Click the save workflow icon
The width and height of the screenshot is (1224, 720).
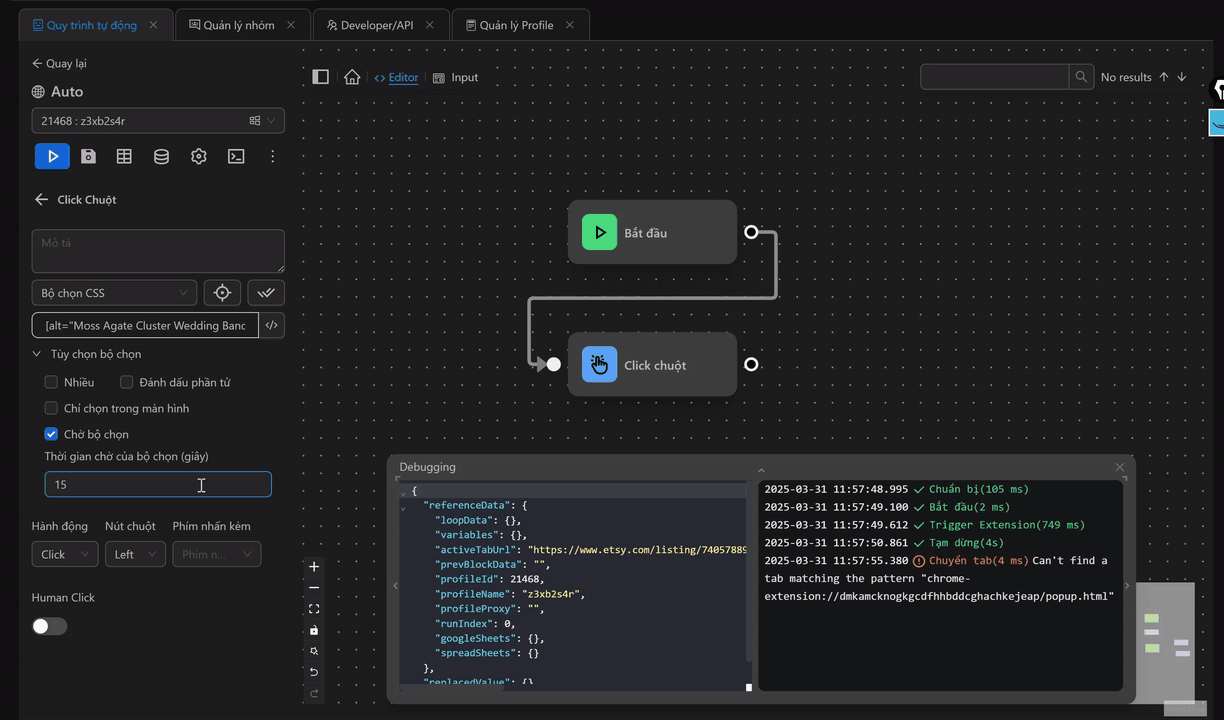click(89, 156)
